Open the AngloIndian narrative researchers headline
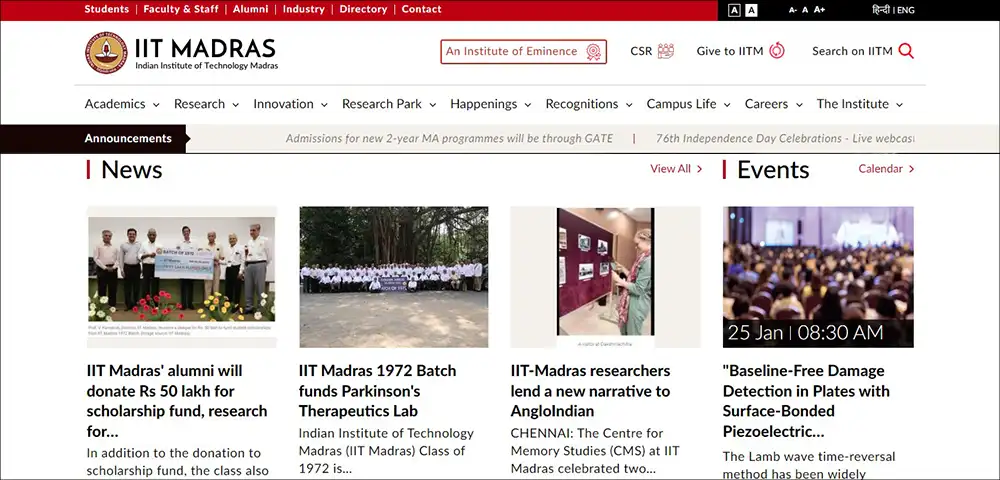This screenshot has height=480, width=1000. [591, 391]
